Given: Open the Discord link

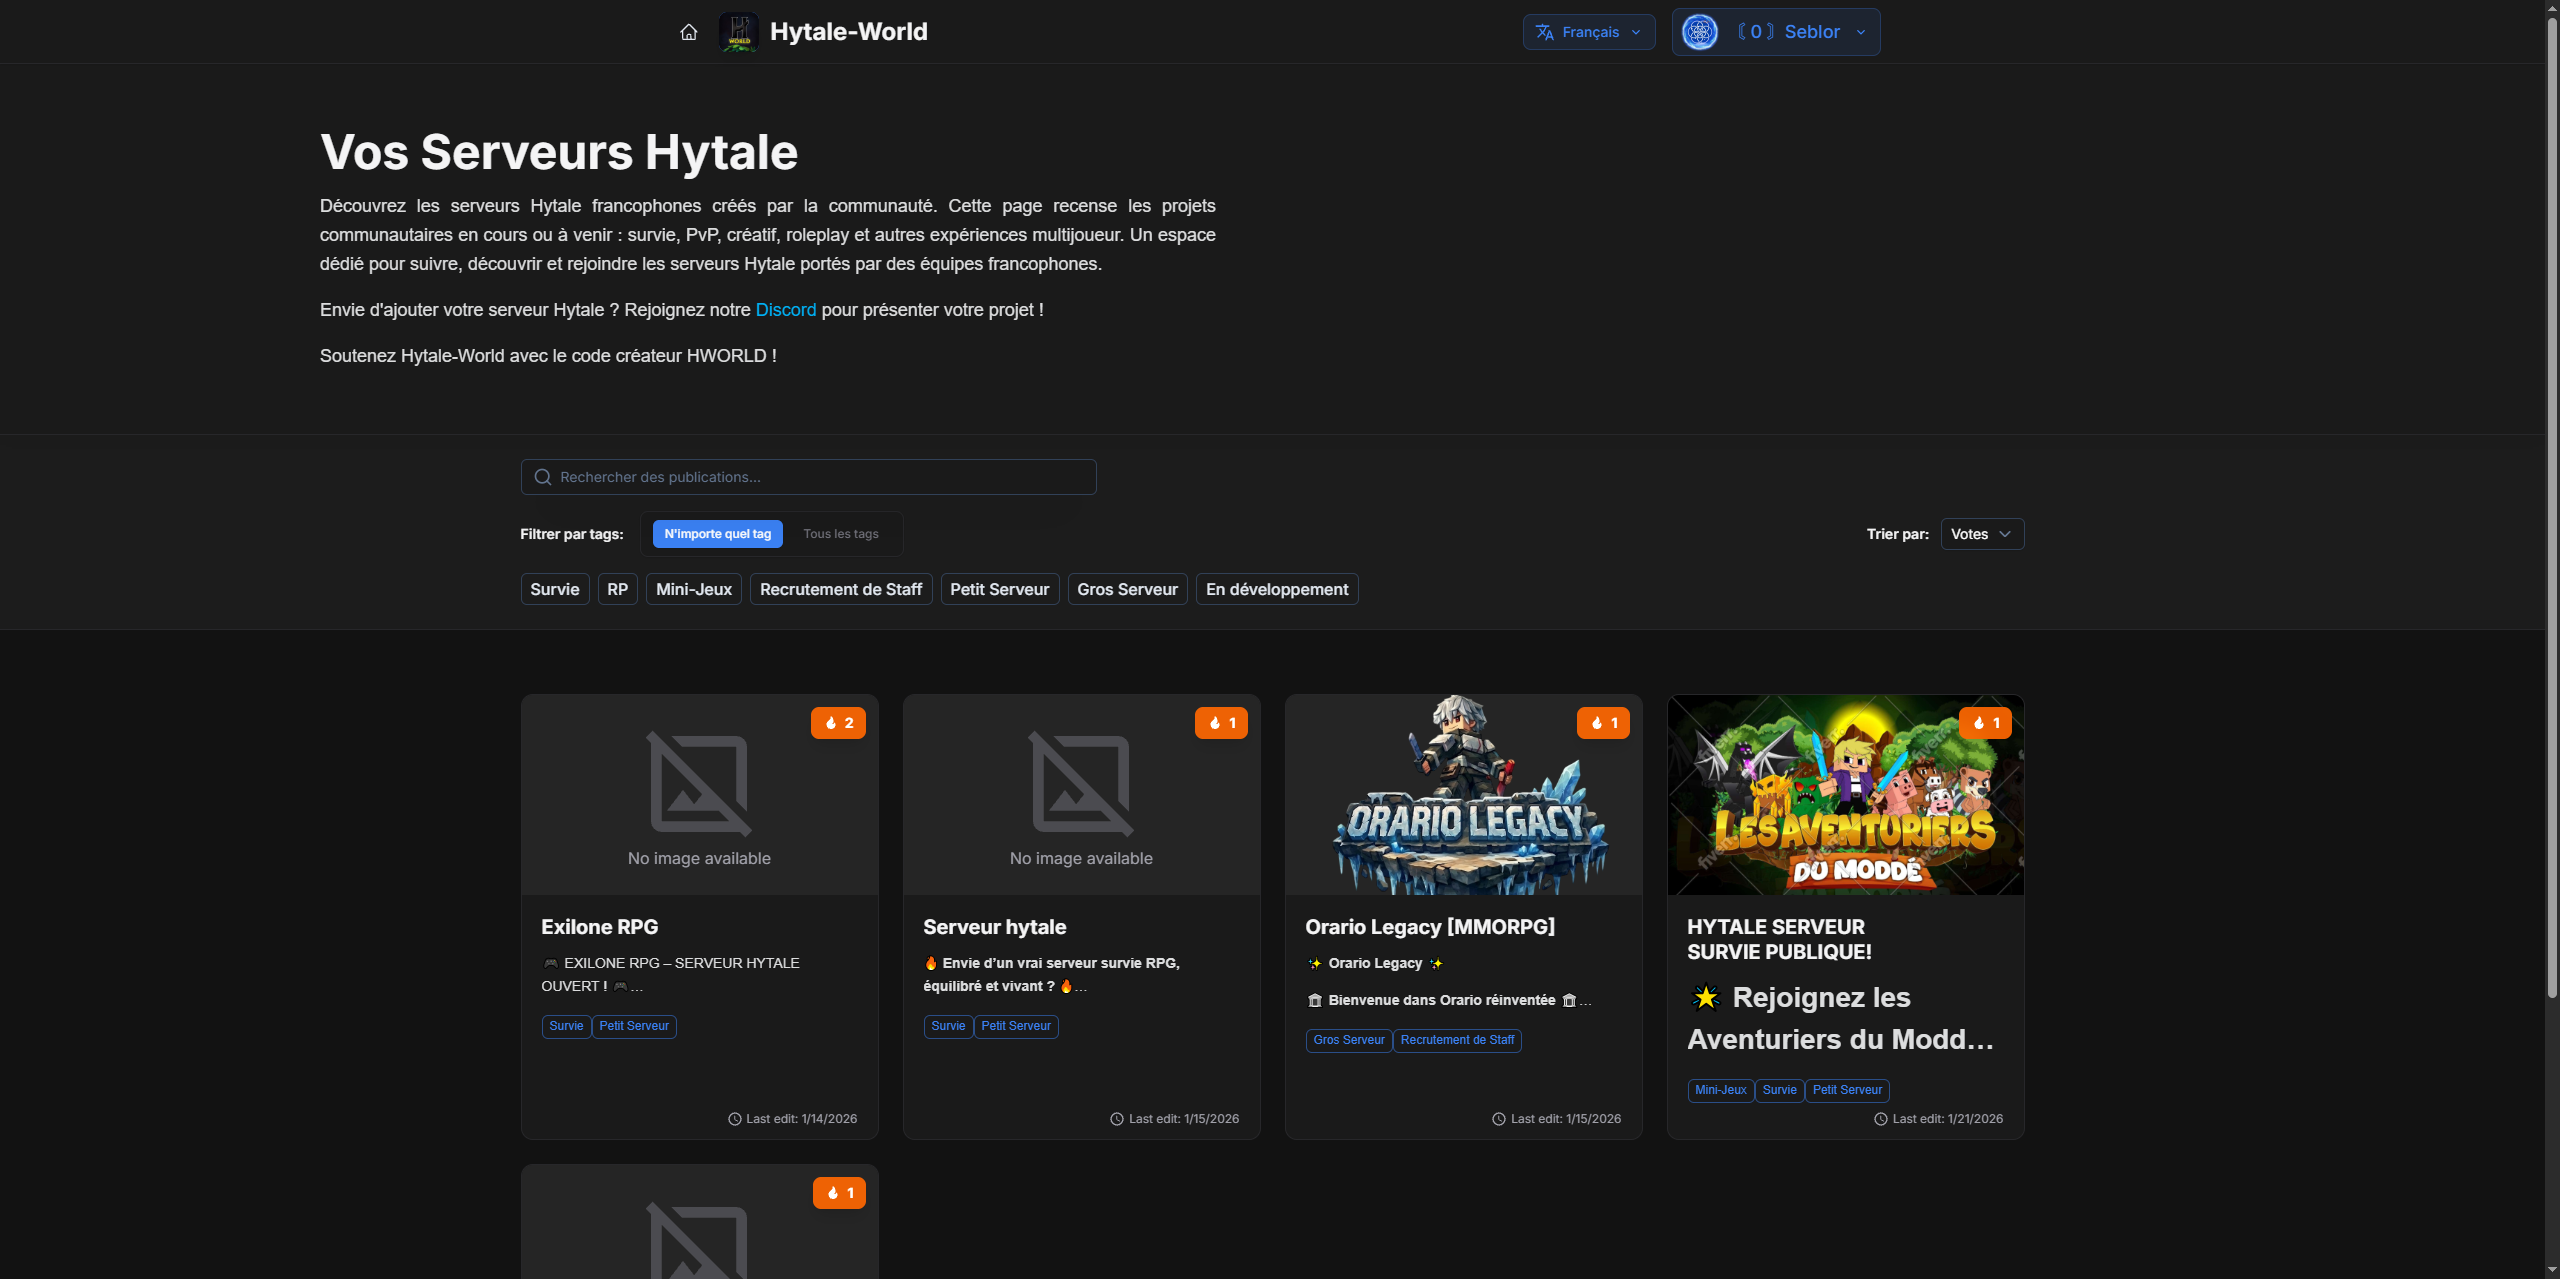Looking at the screenshot, I should 786,310.
